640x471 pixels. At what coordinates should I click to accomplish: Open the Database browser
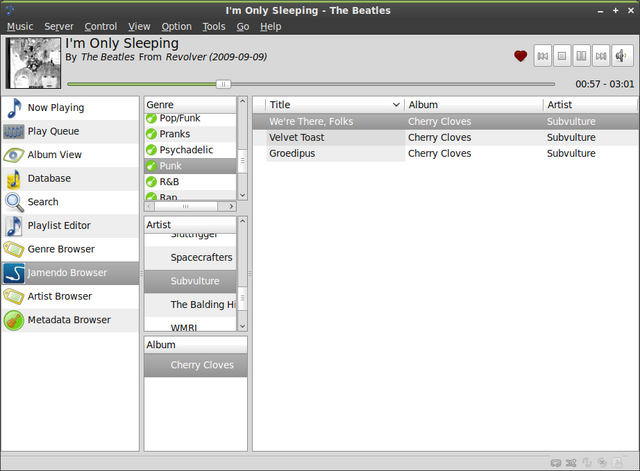(70, 178)
